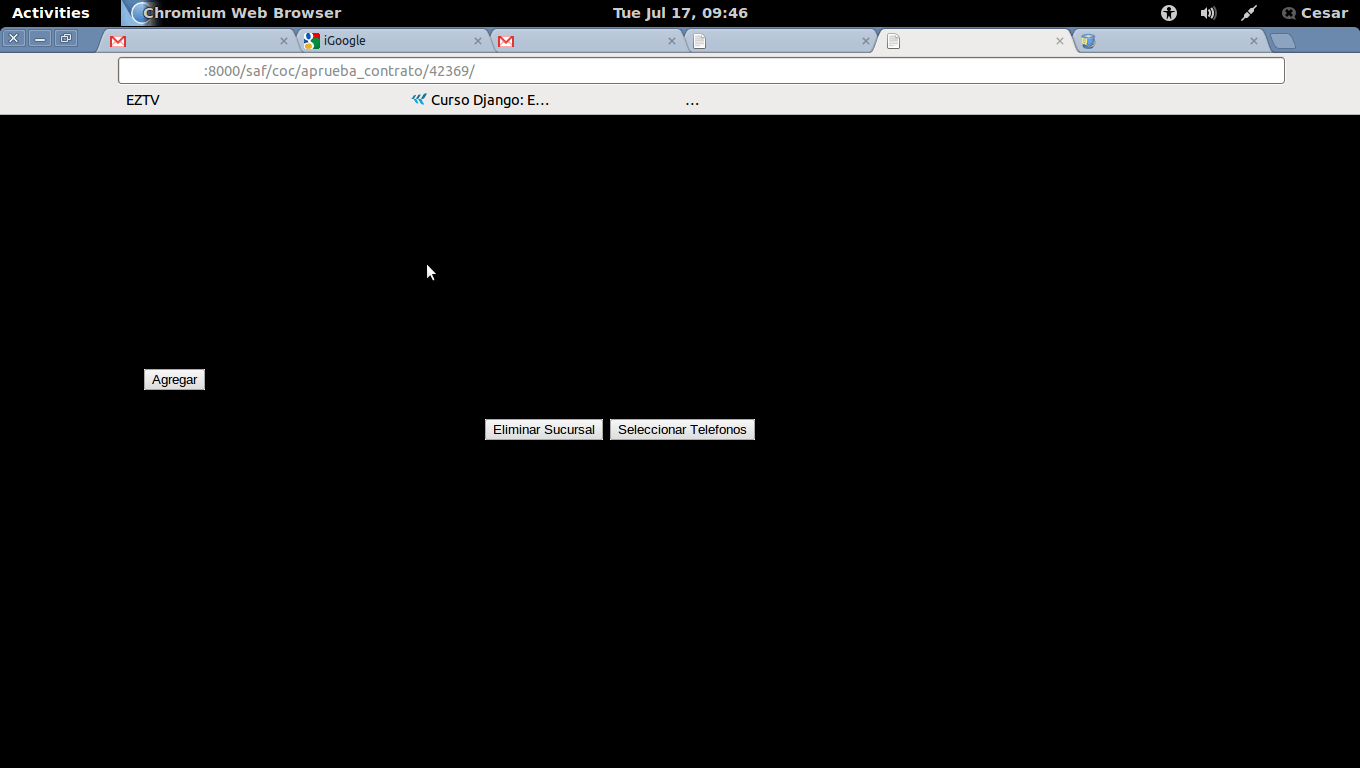Click the Chromium Web Browser app menu
The width and height of the screenshot is (1360, 768).
tap(232, 13)
